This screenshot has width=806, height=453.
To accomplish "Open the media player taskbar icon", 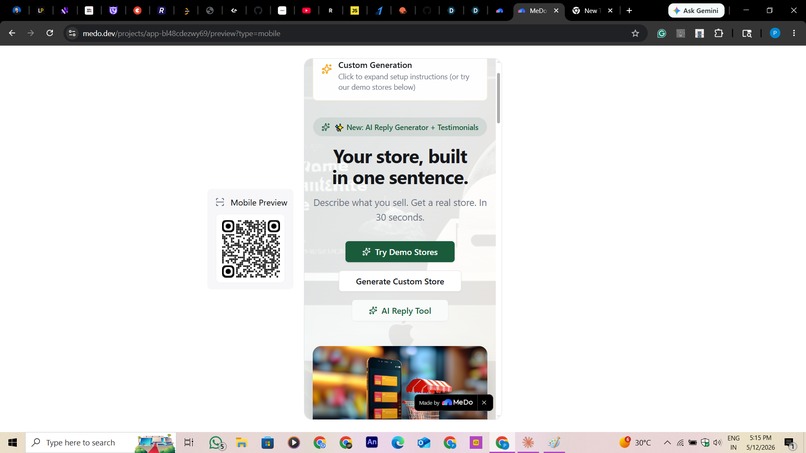I will pyautogui.click(x=294, y=442).
